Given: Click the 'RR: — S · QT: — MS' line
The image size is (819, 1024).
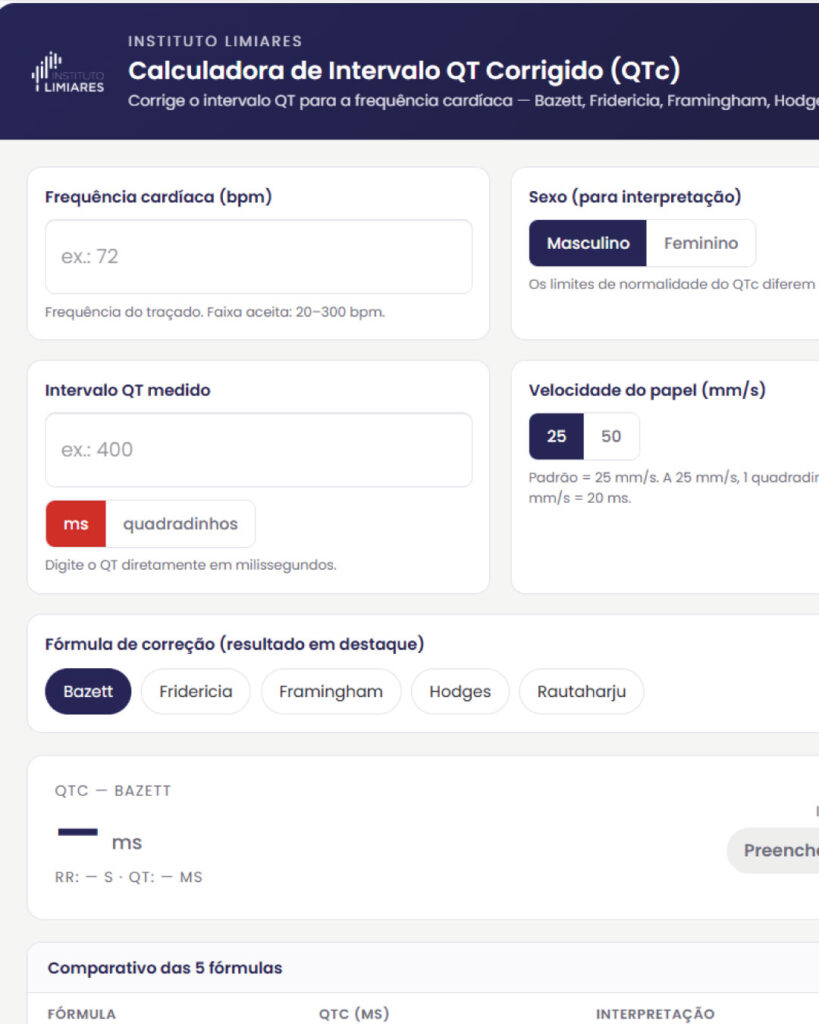Looking at the screenshot, I should tap(129, 877).
